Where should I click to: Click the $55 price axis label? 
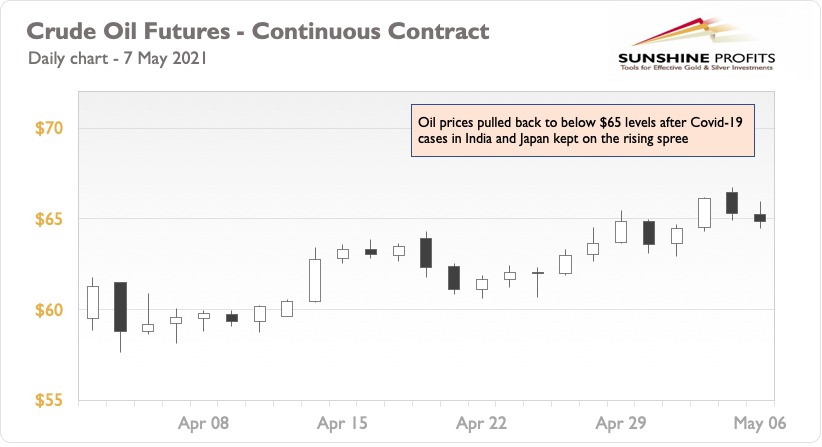[49, 400]
